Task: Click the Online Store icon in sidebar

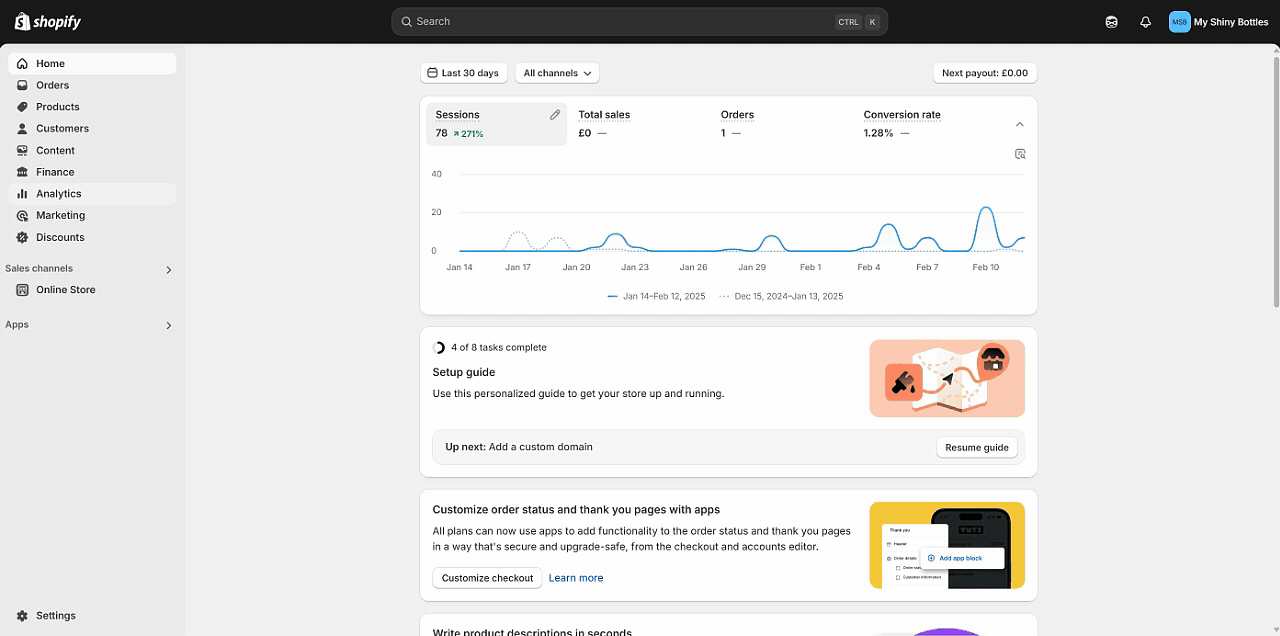Action: click(x=23, y=290)
